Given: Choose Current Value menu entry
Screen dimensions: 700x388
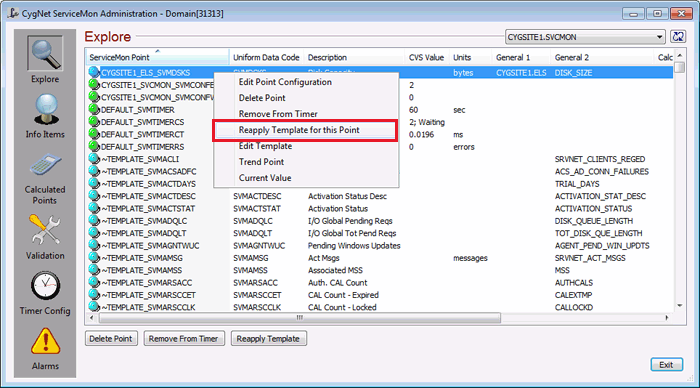Looking at the screenshot, I should 306,178.
